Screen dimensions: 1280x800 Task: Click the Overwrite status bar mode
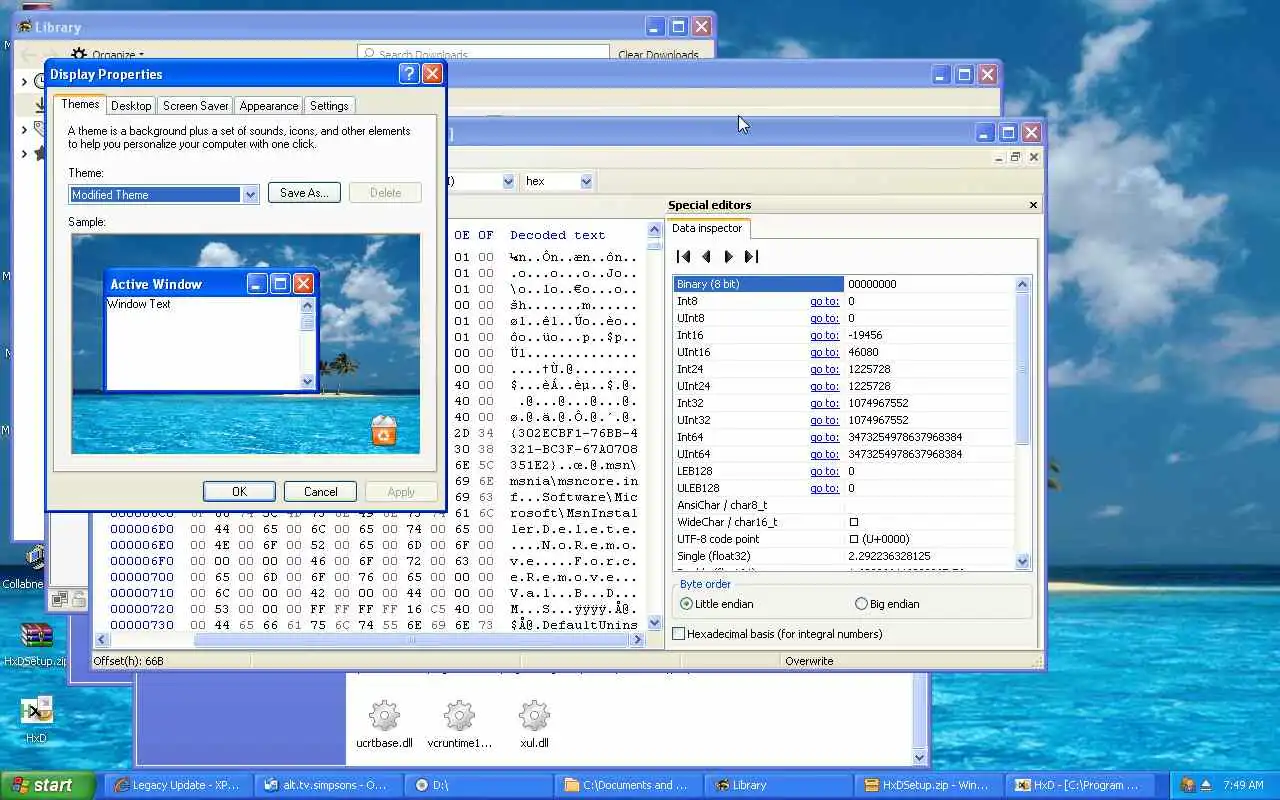pyautogui.click(x=809, y=661)
